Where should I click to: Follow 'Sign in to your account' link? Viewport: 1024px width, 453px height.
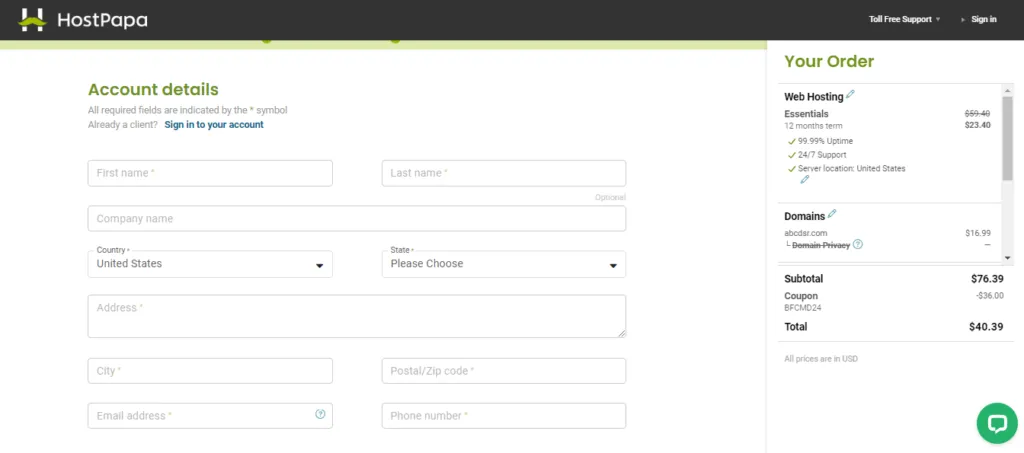click(x=214, y=125)
